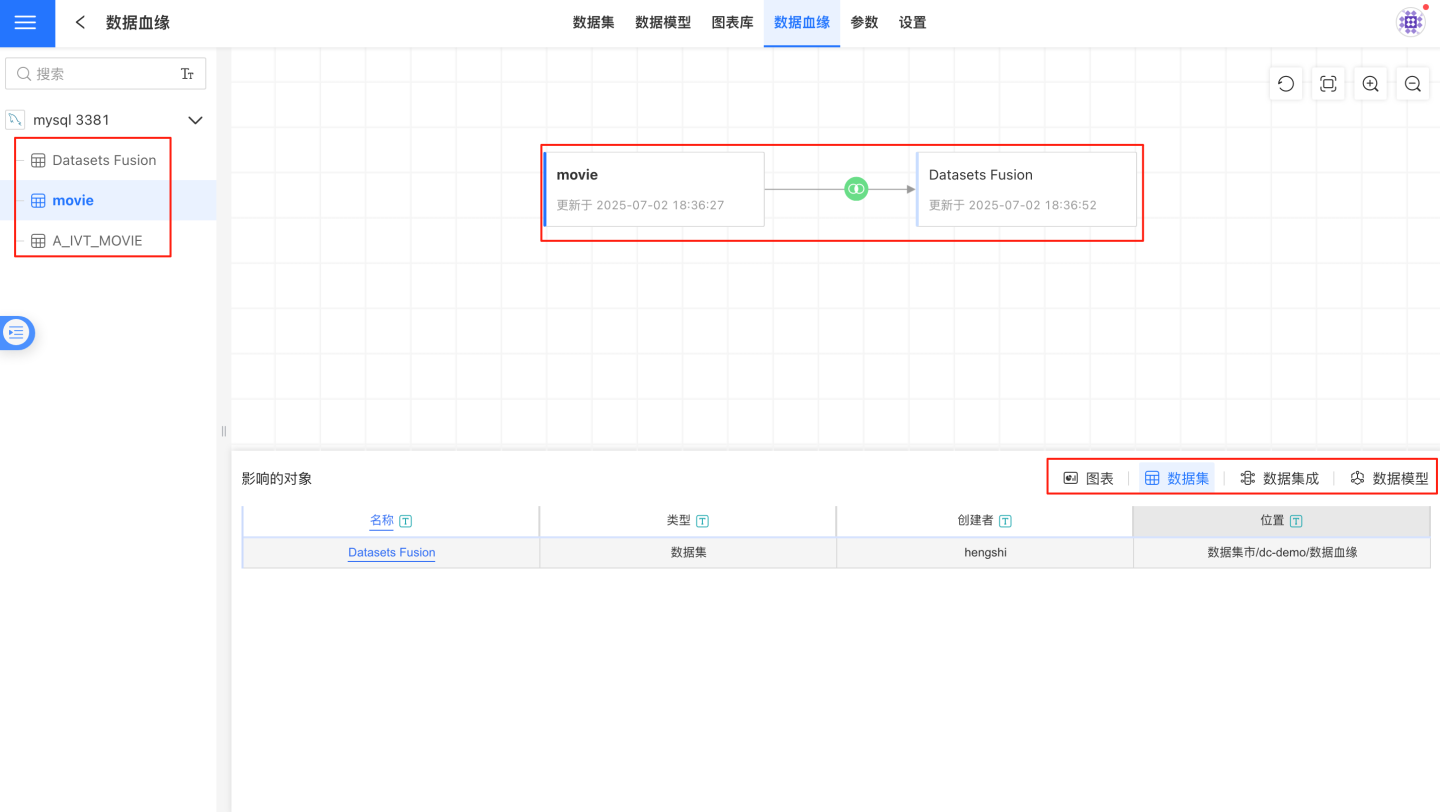Screen dimensions: 1440x812
Task: Collapse the mysql 3381 connection tree
Action: 196,120
